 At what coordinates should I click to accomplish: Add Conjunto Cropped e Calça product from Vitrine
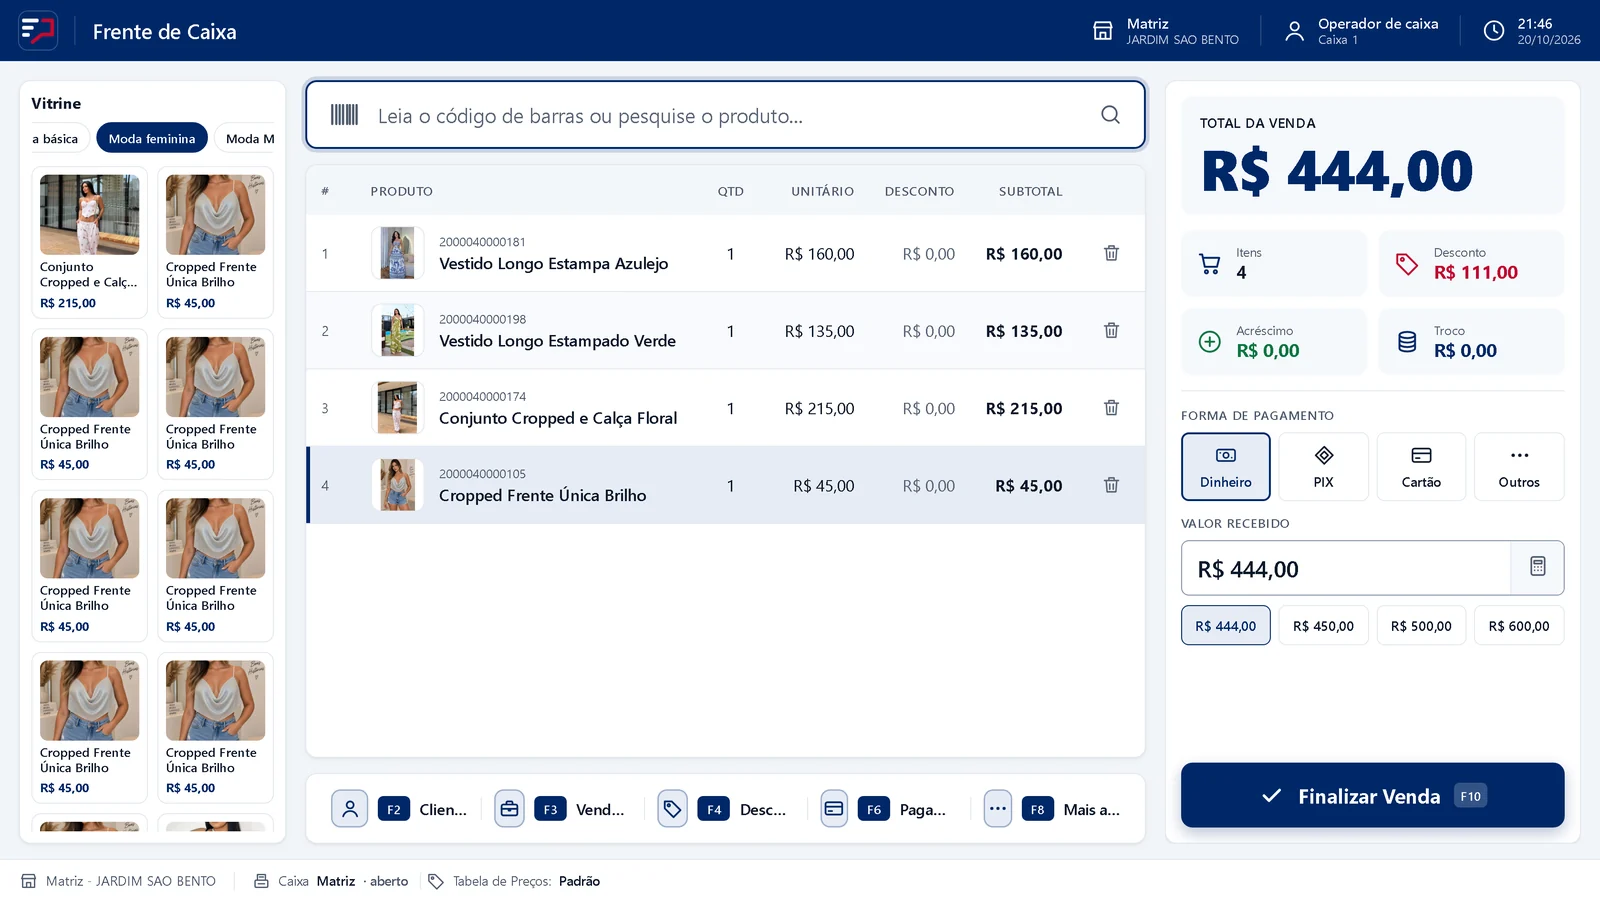[x=89, y=242]
